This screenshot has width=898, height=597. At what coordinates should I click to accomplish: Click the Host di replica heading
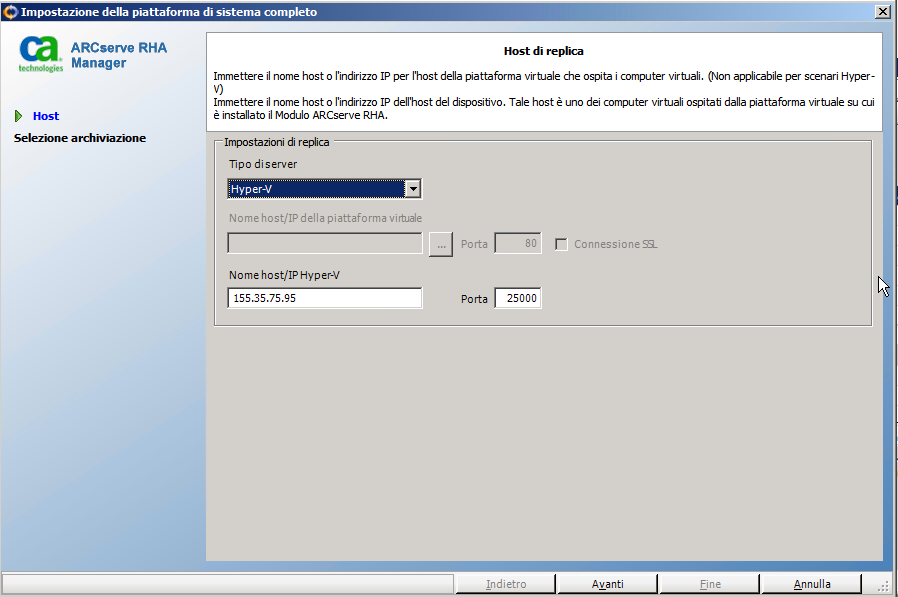tap(543, 51)
